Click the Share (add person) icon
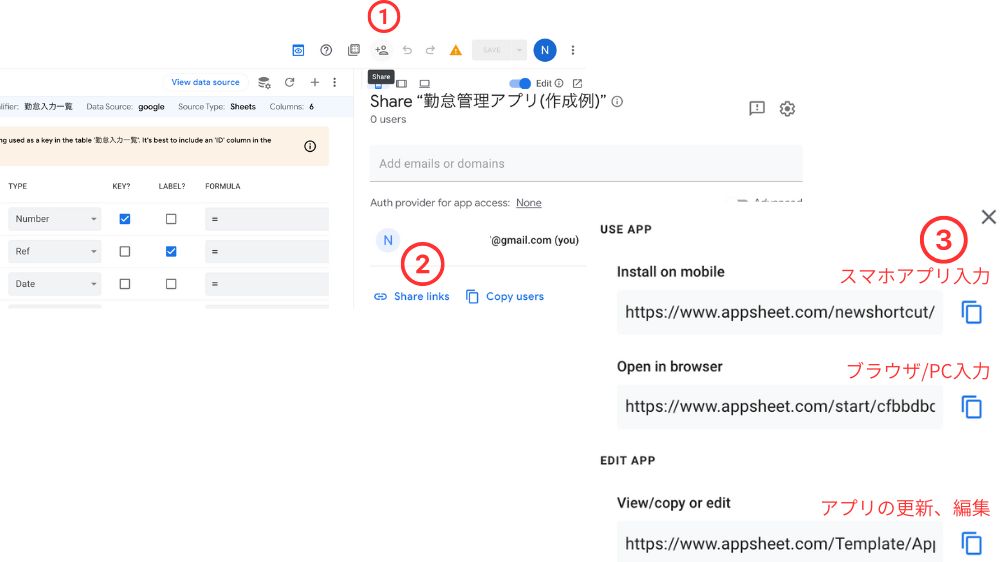 point(381,50)
